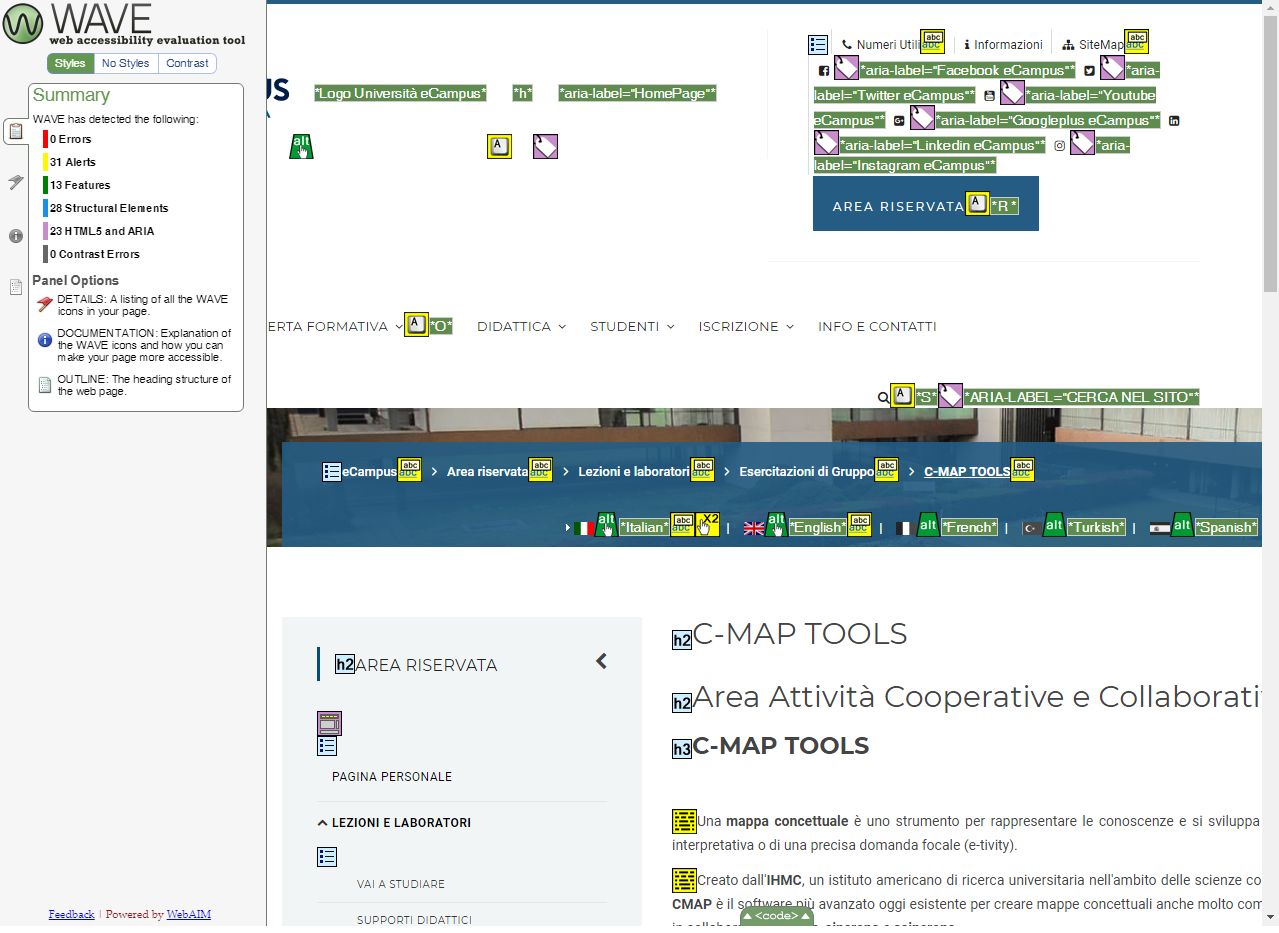Screen dimensions: 1279x933
Task: Select the Turkish flag language
Action: point(1030,527)
